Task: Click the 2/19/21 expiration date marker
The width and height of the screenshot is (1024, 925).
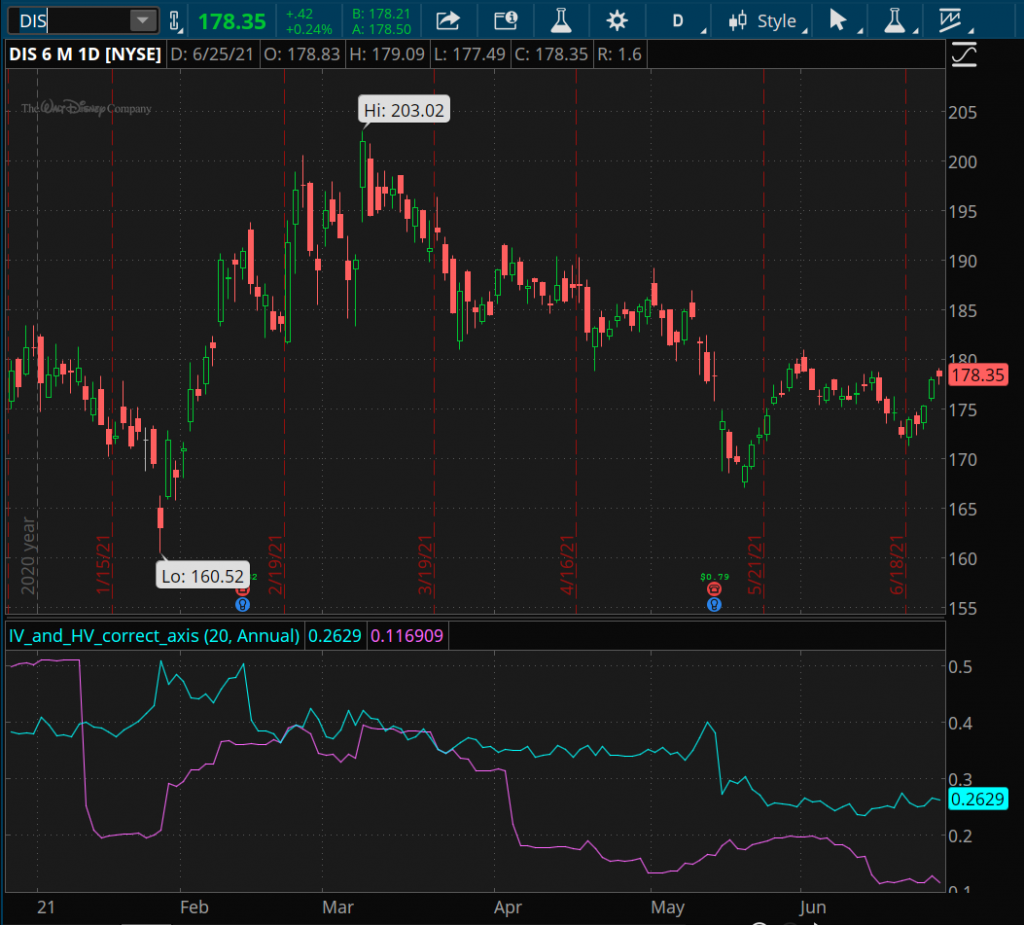Action: point(275,565)
